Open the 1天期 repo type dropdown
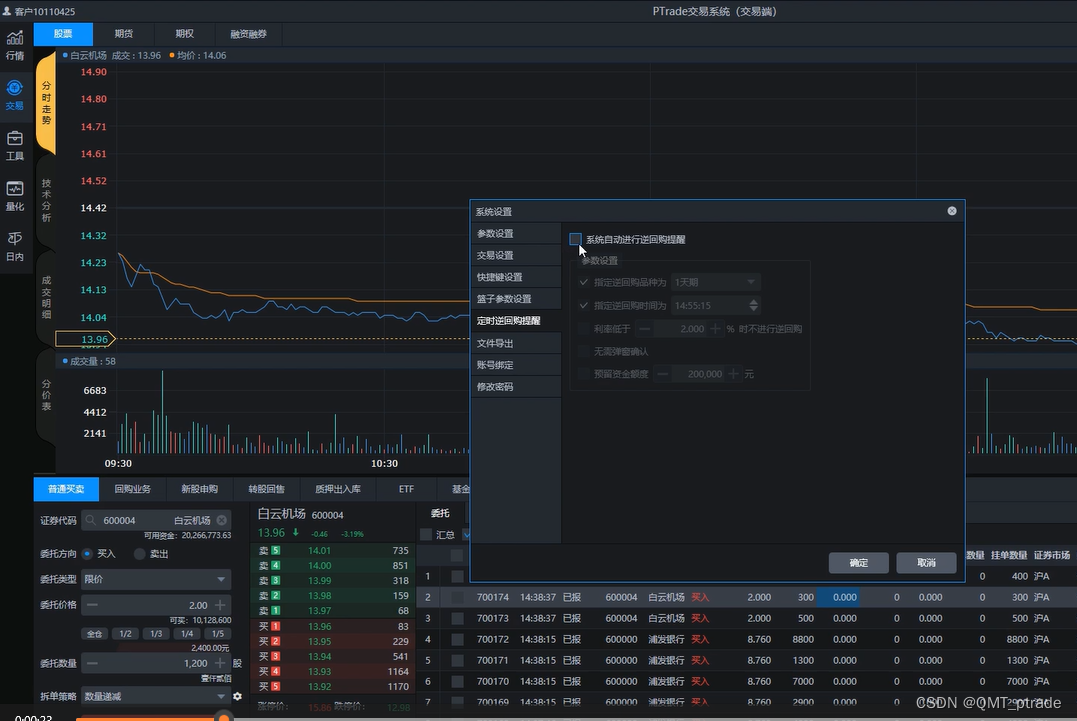Screen dimensions: 1077x721 (715, 282)
